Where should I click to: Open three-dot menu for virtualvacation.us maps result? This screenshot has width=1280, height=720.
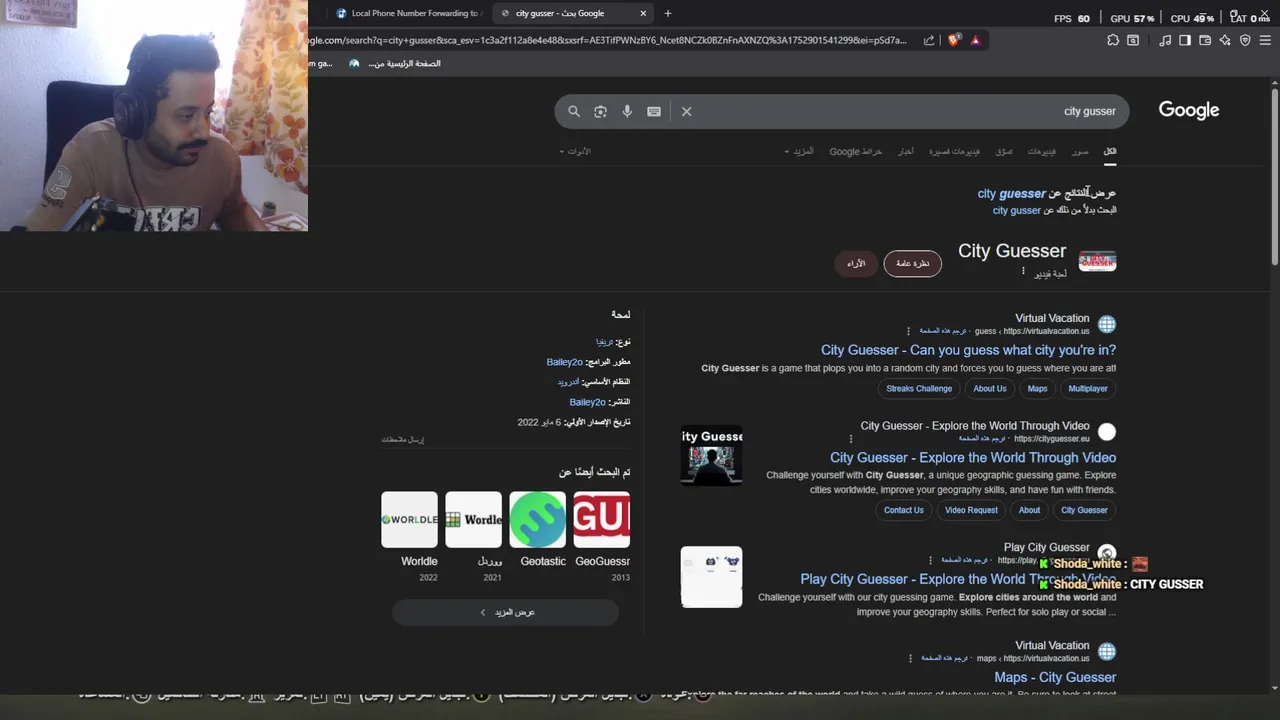[x=910, y=658]
